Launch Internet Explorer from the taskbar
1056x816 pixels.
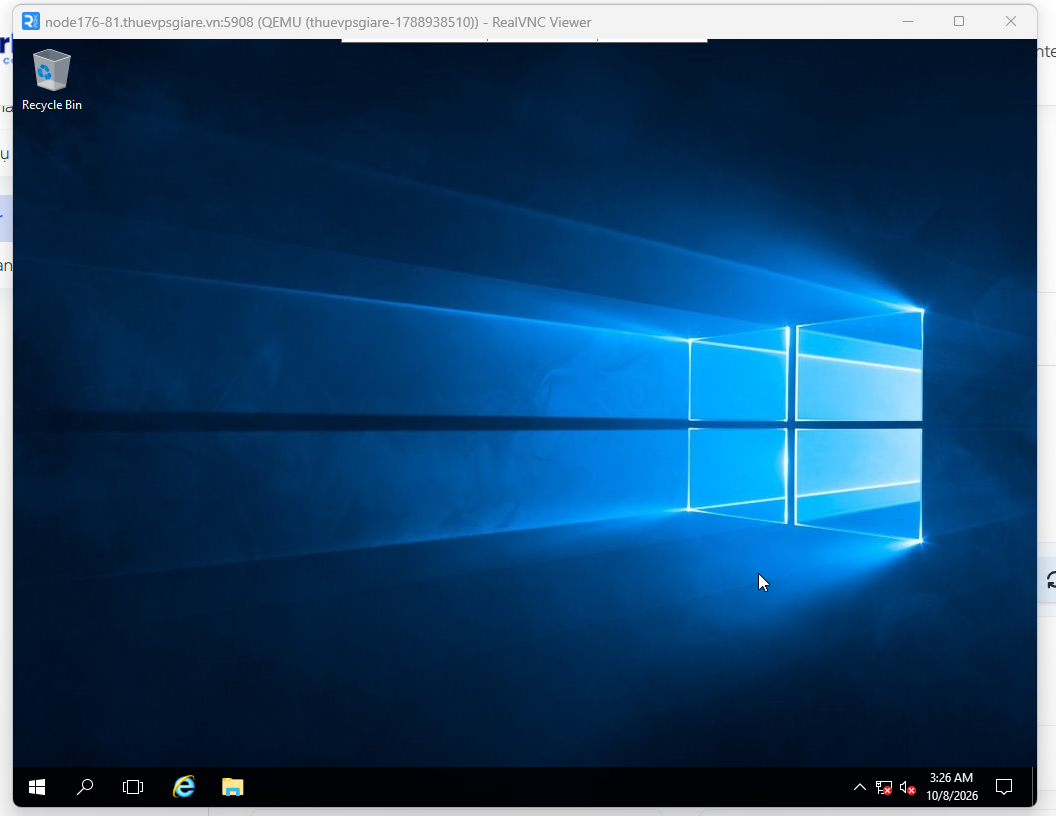[x=183, y=786]
